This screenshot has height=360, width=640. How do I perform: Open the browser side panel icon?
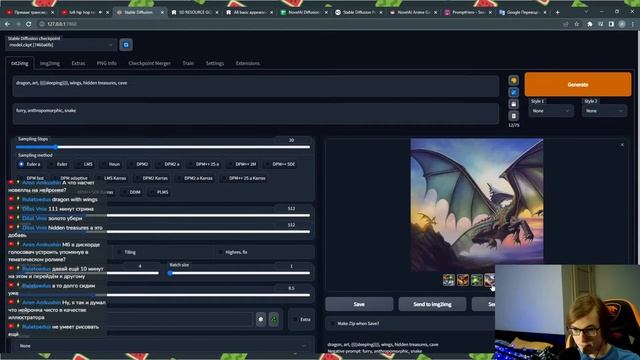[x=611, y=24]
